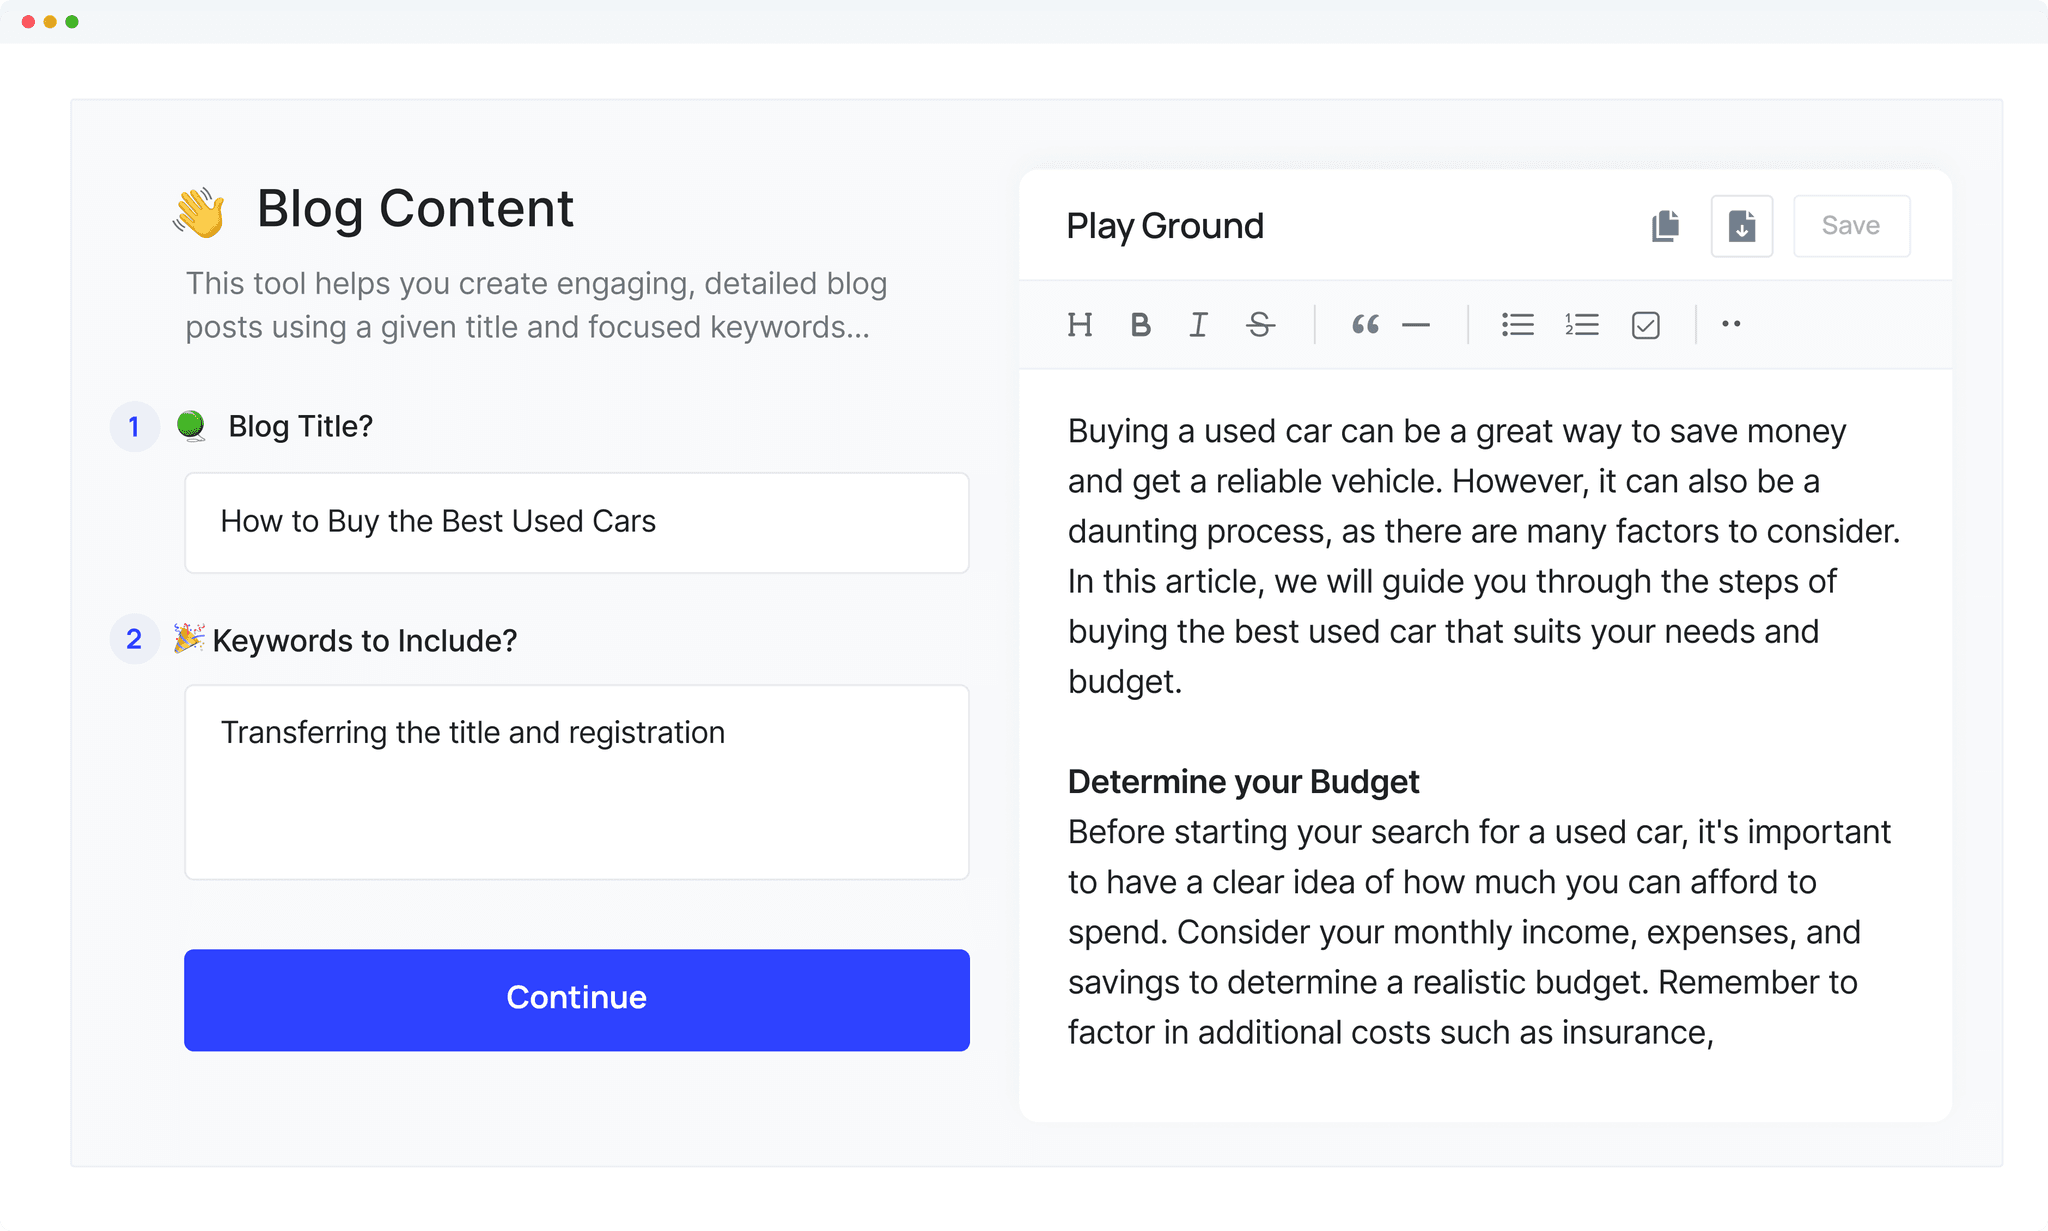Create a bulleted list
The height and width of the screenshot is (1231, 2048).
tap(1517, 324)
